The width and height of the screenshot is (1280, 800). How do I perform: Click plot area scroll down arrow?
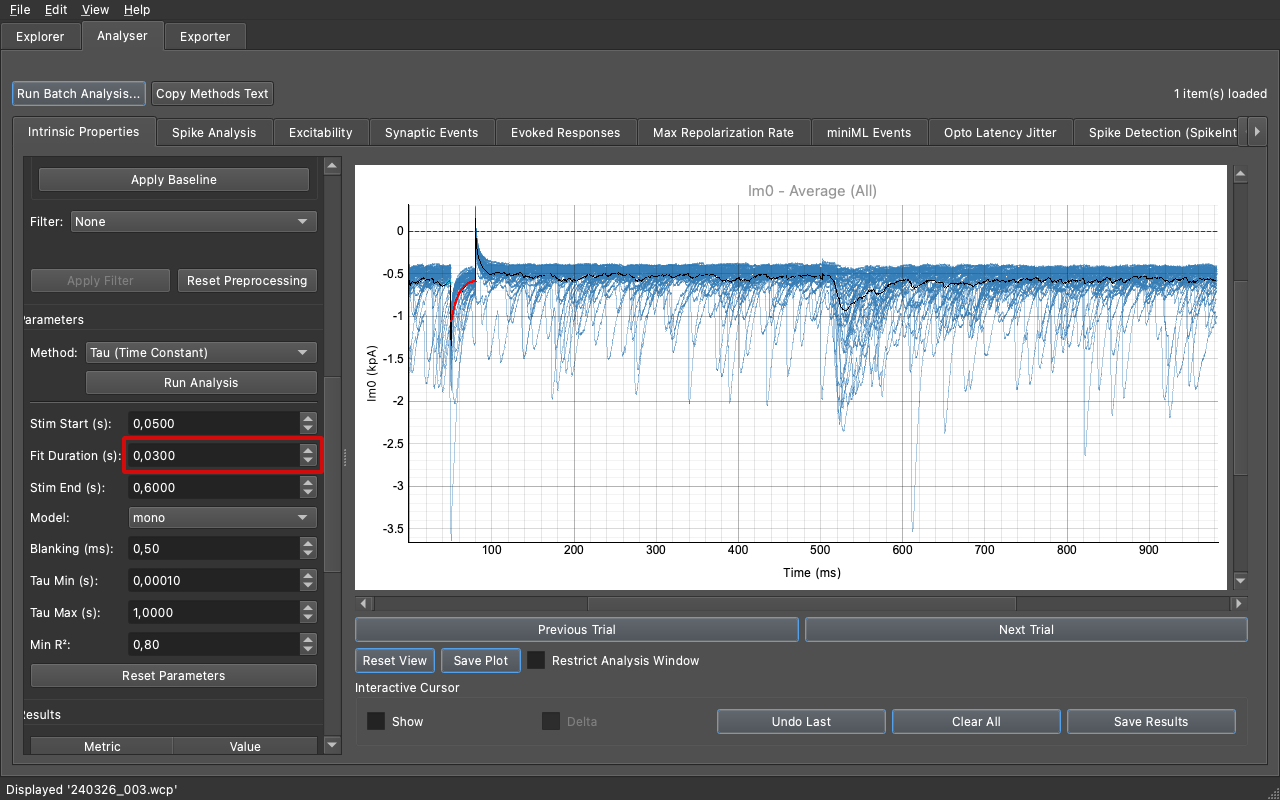pos(1241,581)
